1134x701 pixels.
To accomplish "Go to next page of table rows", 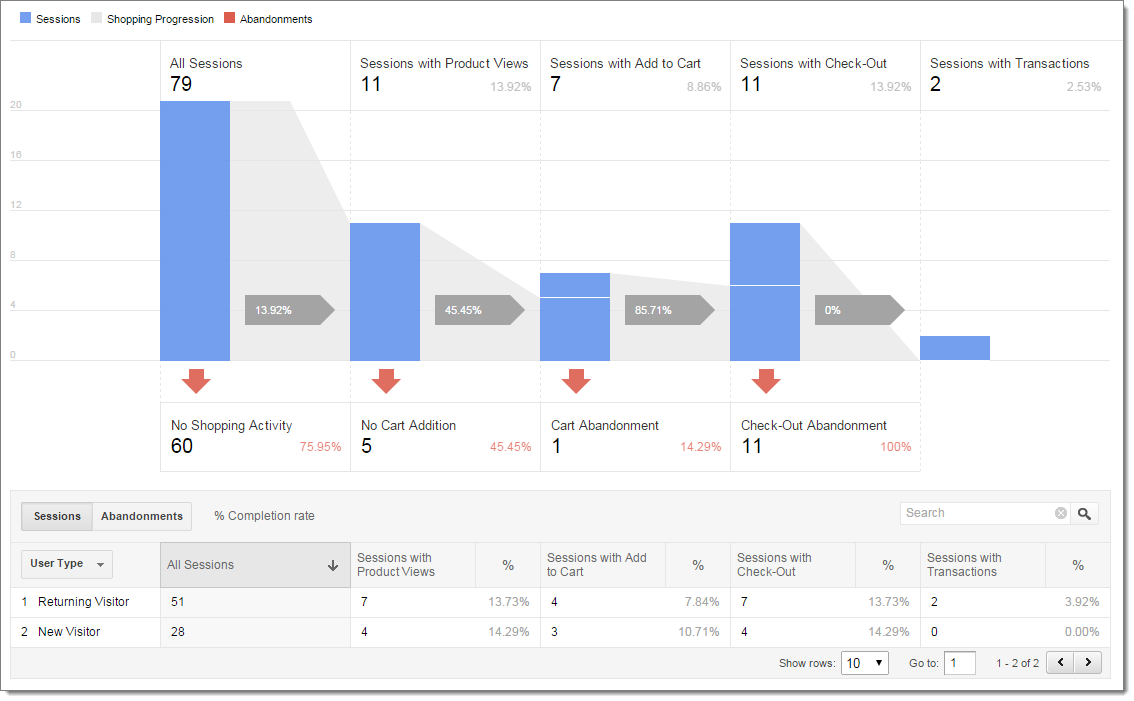I will (1087, 663).
